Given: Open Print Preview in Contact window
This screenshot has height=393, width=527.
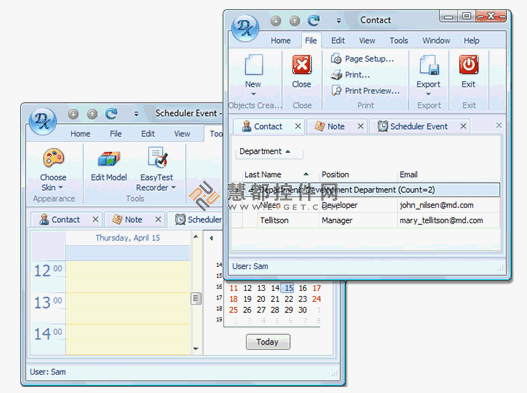Looking at the screenshot, I should coord(365,91).
